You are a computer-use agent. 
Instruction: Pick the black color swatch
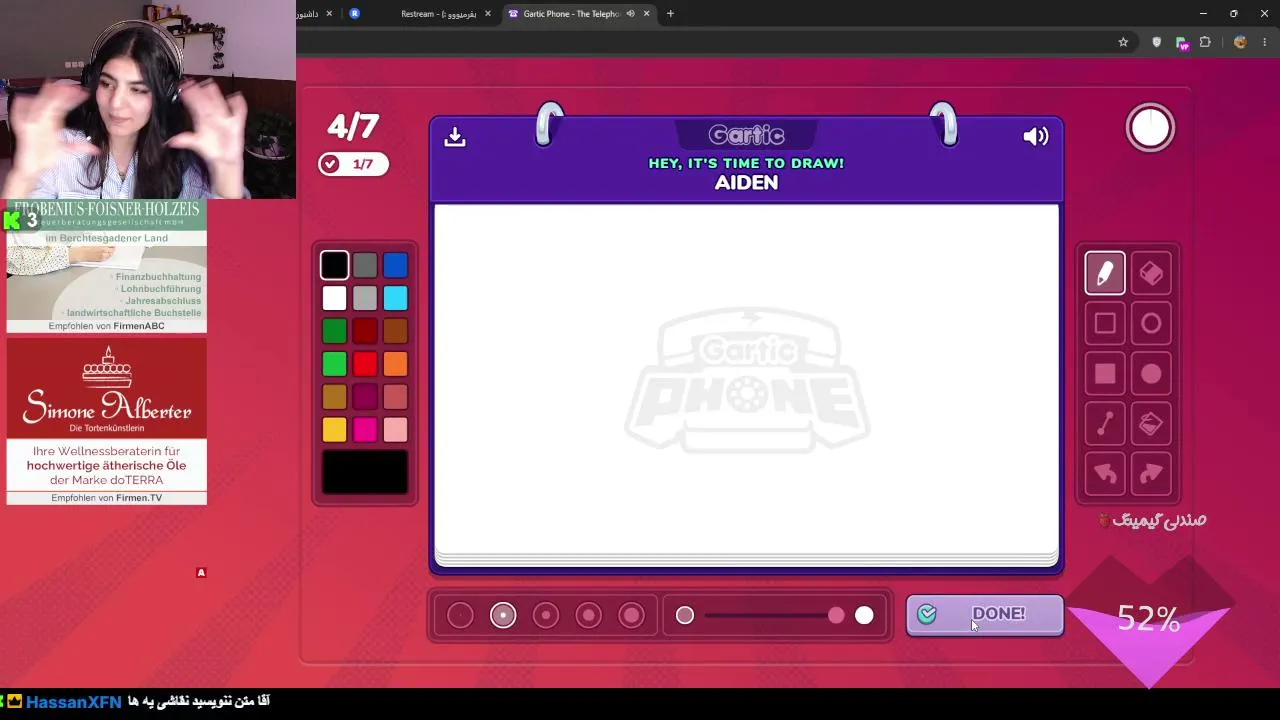(x=335, y=265)
